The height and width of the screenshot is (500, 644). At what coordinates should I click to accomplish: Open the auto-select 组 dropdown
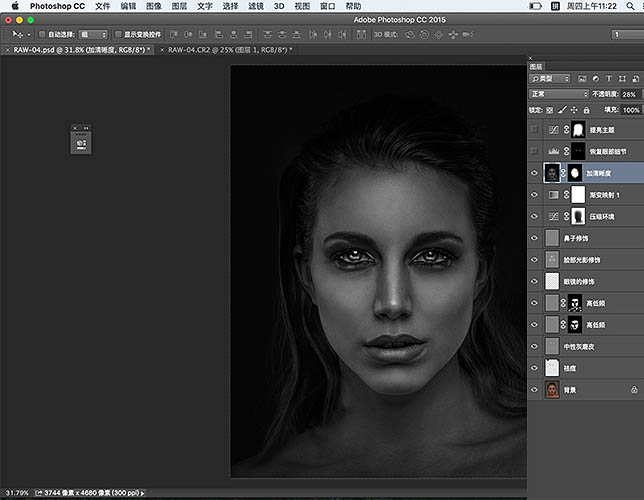(x=95, y=33)
